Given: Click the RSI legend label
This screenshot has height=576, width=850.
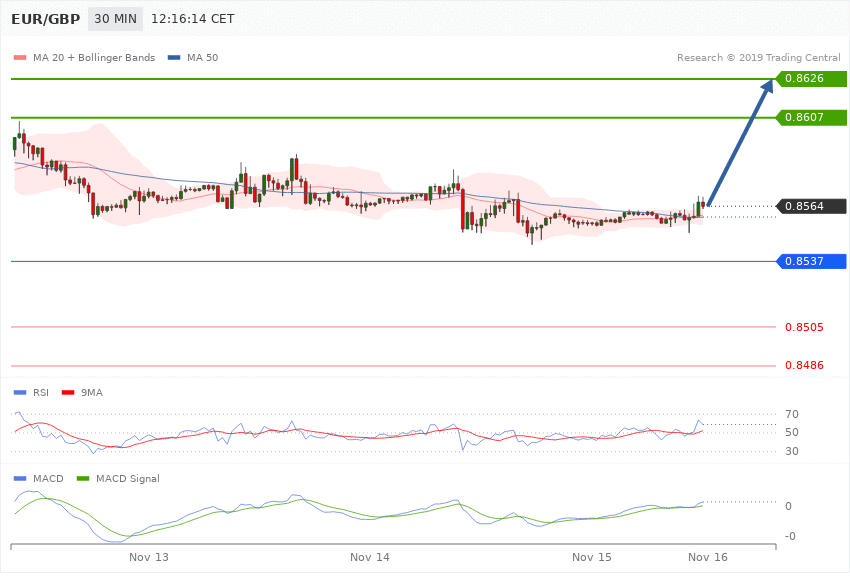Looking at the screenshot, I should click(x=41, y=393).
